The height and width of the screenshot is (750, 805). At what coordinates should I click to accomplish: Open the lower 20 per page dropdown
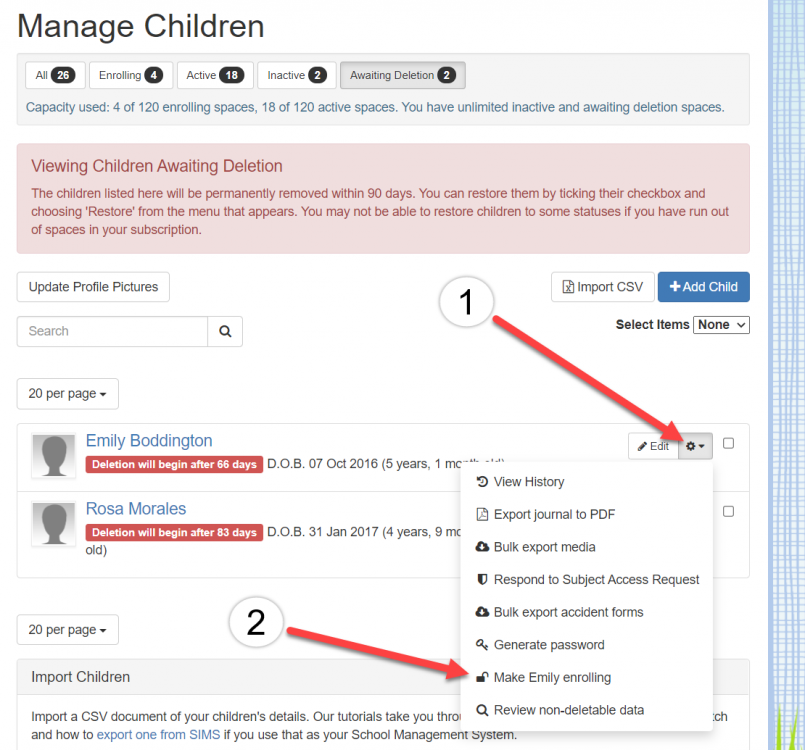pos(67,629)
